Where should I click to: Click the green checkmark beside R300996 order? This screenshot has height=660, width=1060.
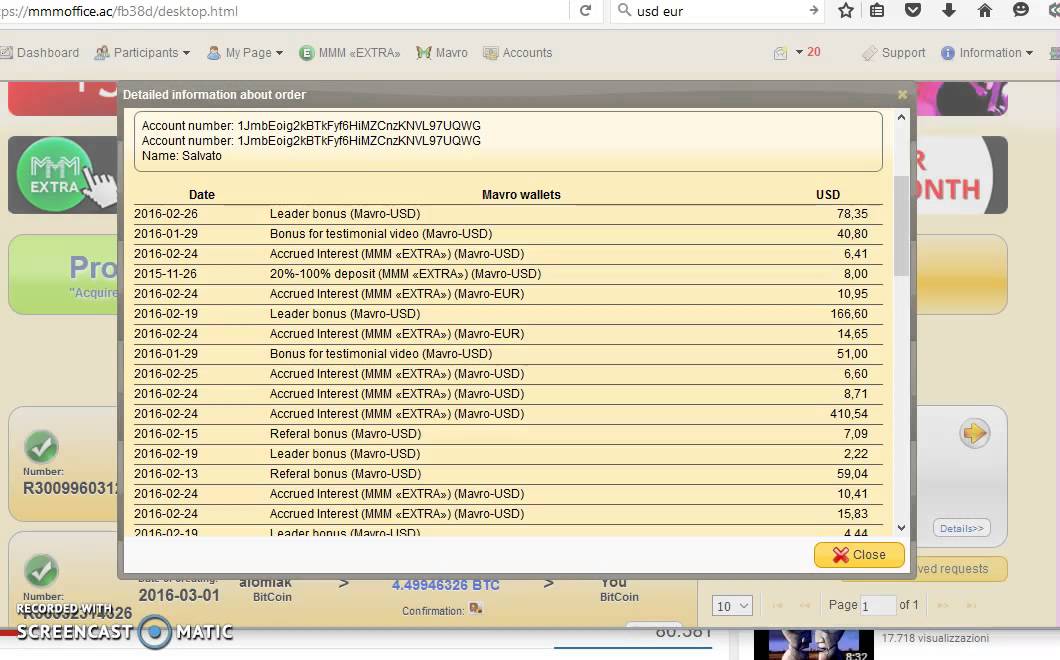point(41,446)
